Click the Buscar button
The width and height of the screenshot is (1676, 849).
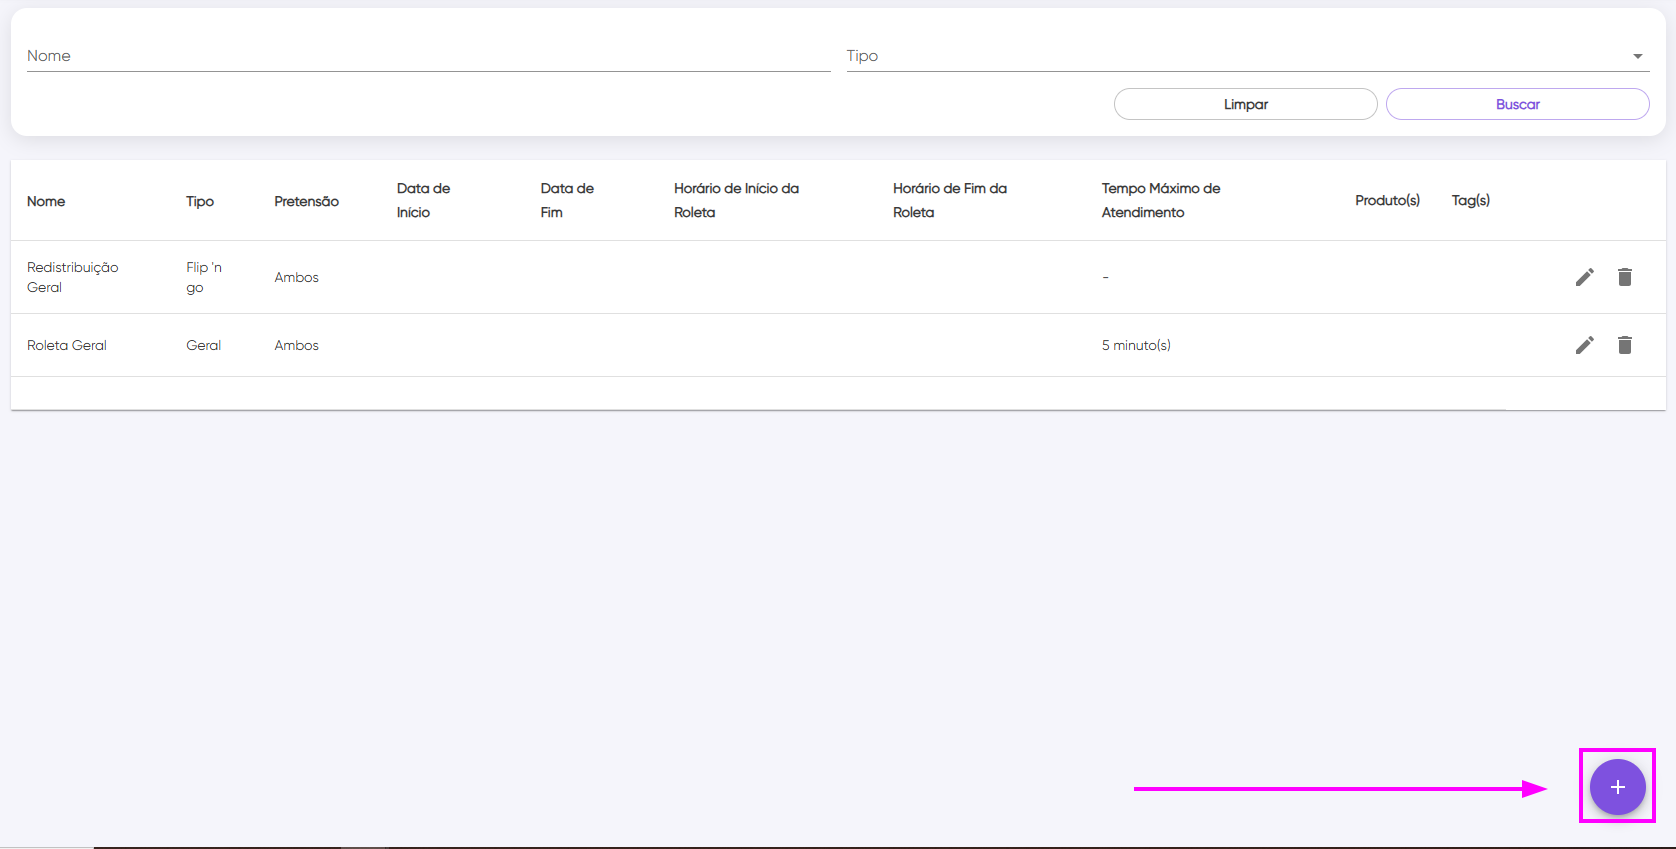coord(1517,104)
